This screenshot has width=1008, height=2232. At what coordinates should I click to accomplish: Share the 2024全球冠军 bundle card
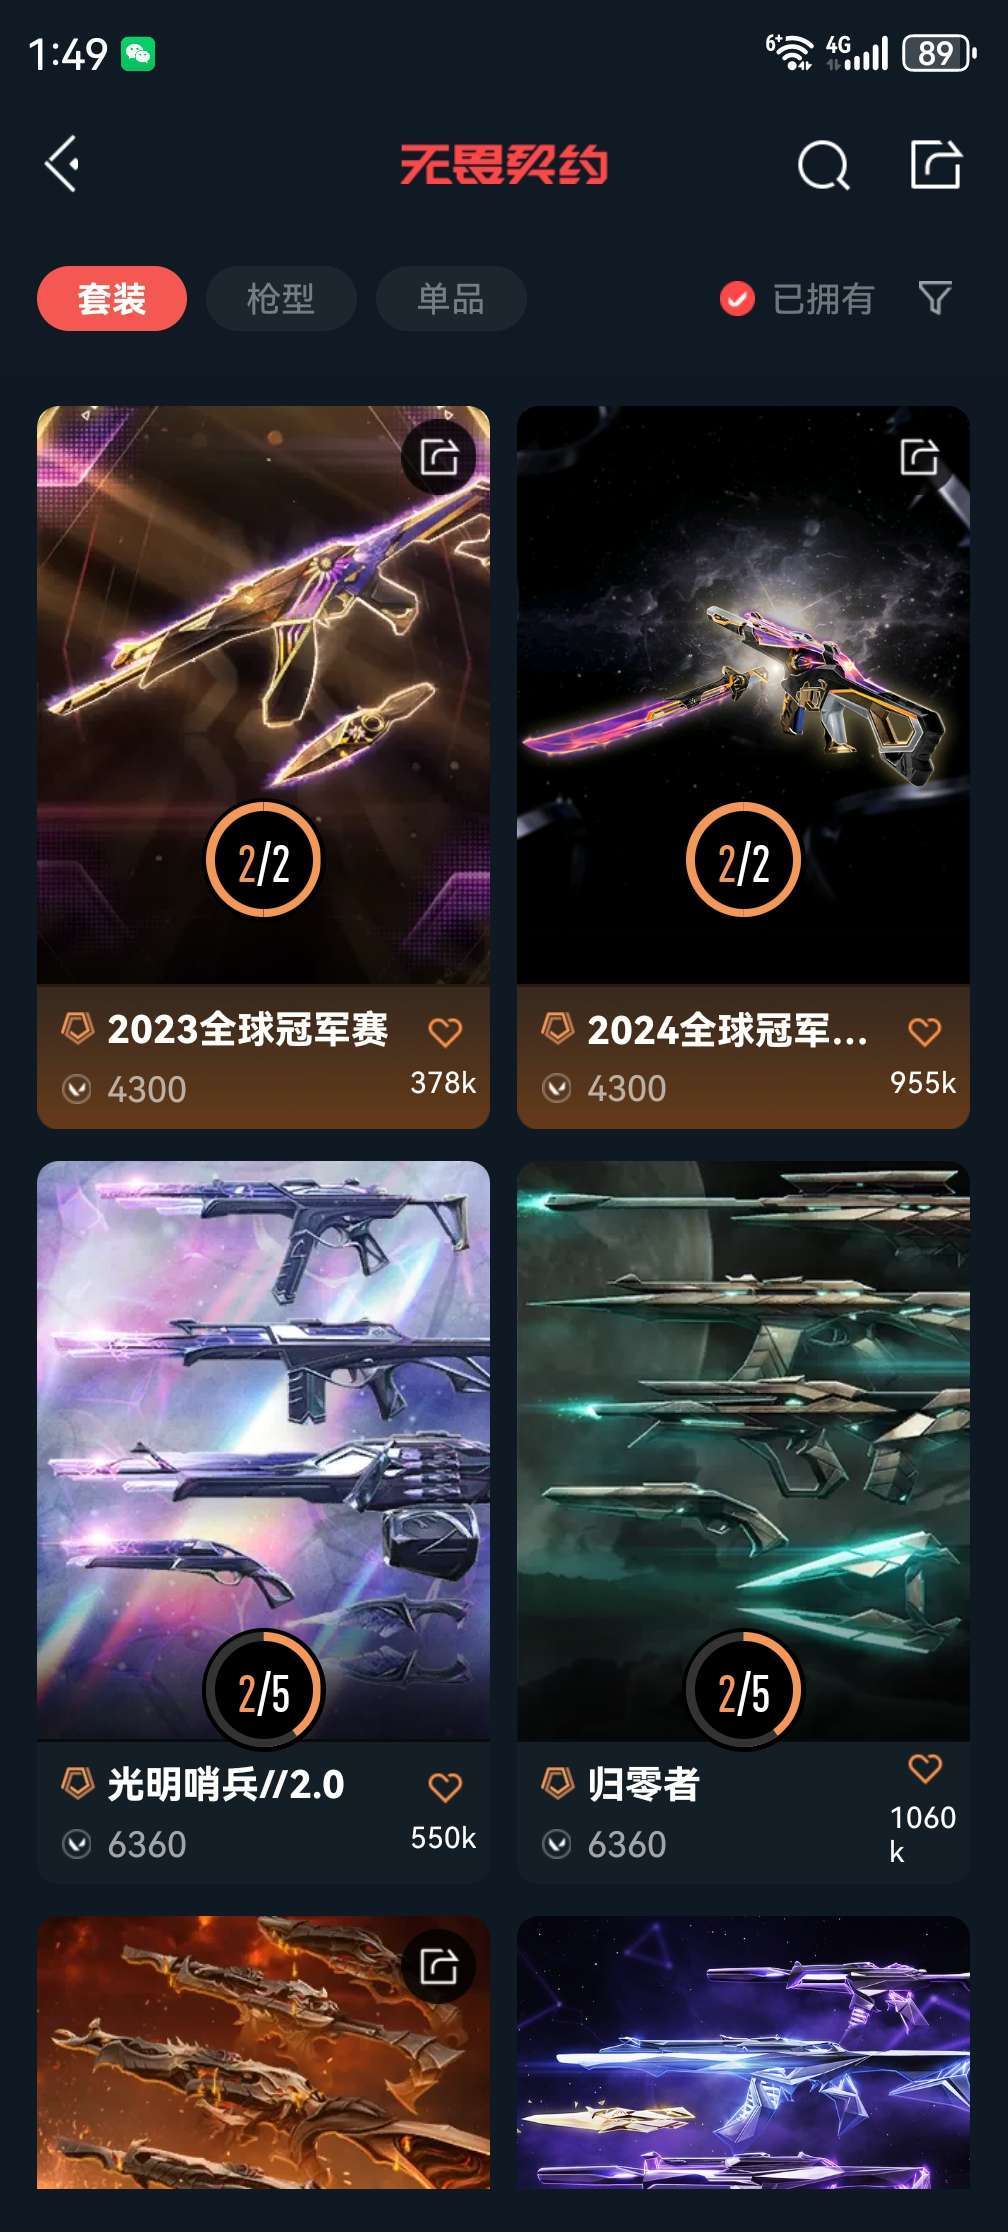pyautogui.click(x=919, y=457)
